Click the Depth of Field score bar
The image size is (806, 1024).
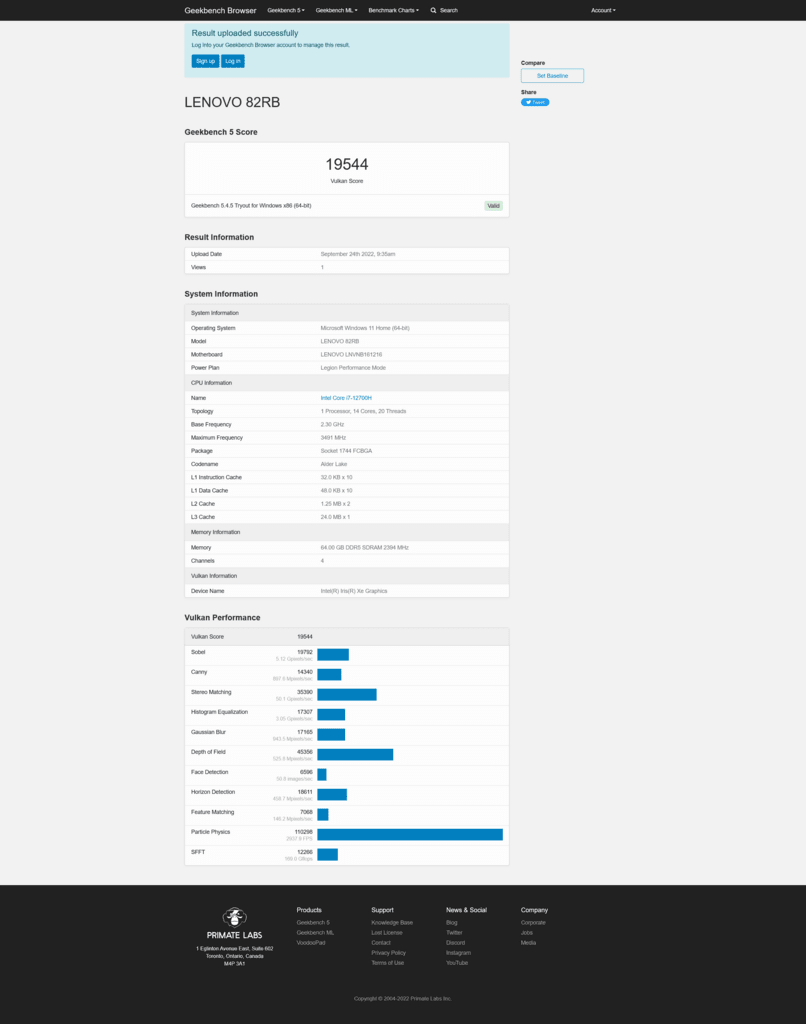coord(355,755)
